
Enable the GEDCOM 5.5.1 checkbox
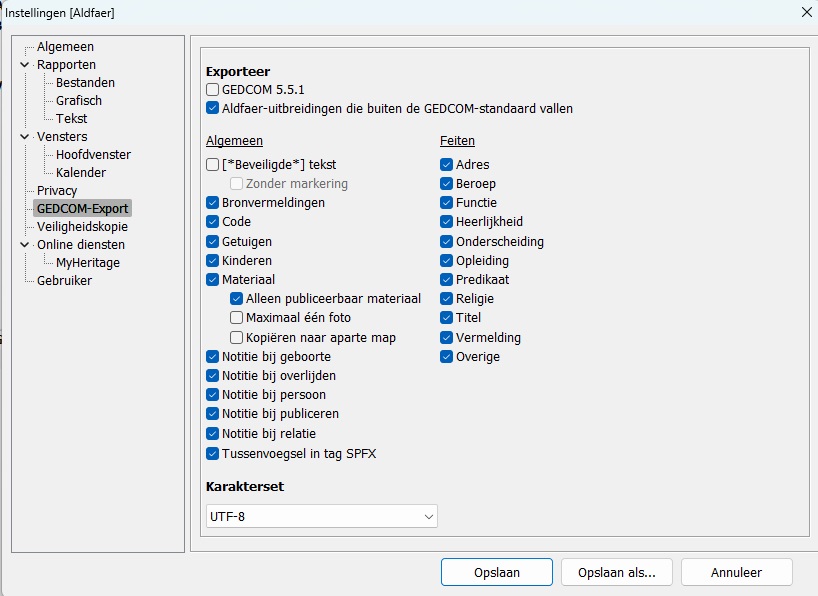pyautogui.click(x=213, y=90)
